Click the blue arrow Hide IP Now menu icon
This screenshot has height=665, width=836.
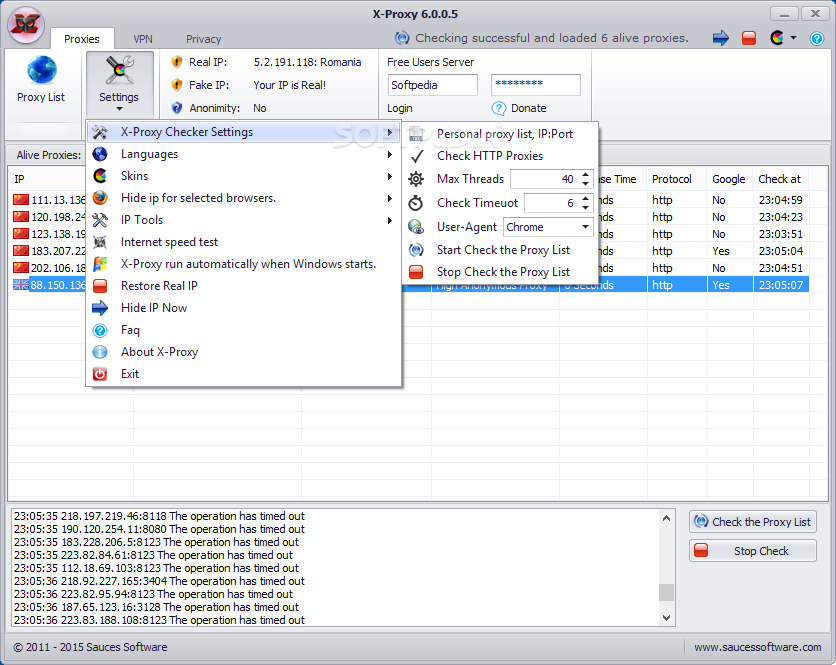[x=100, y=308]
